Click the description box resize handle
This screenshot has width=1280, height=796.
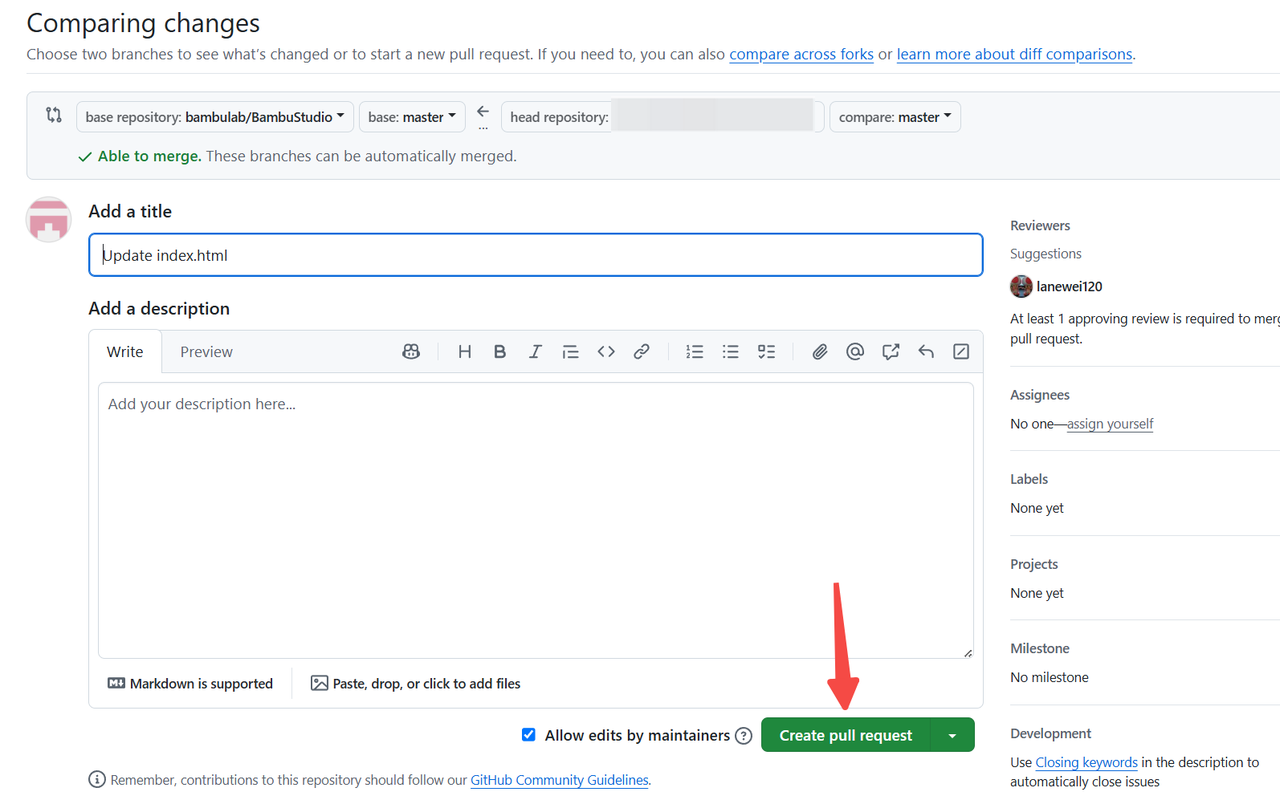[x=967, y=652]
